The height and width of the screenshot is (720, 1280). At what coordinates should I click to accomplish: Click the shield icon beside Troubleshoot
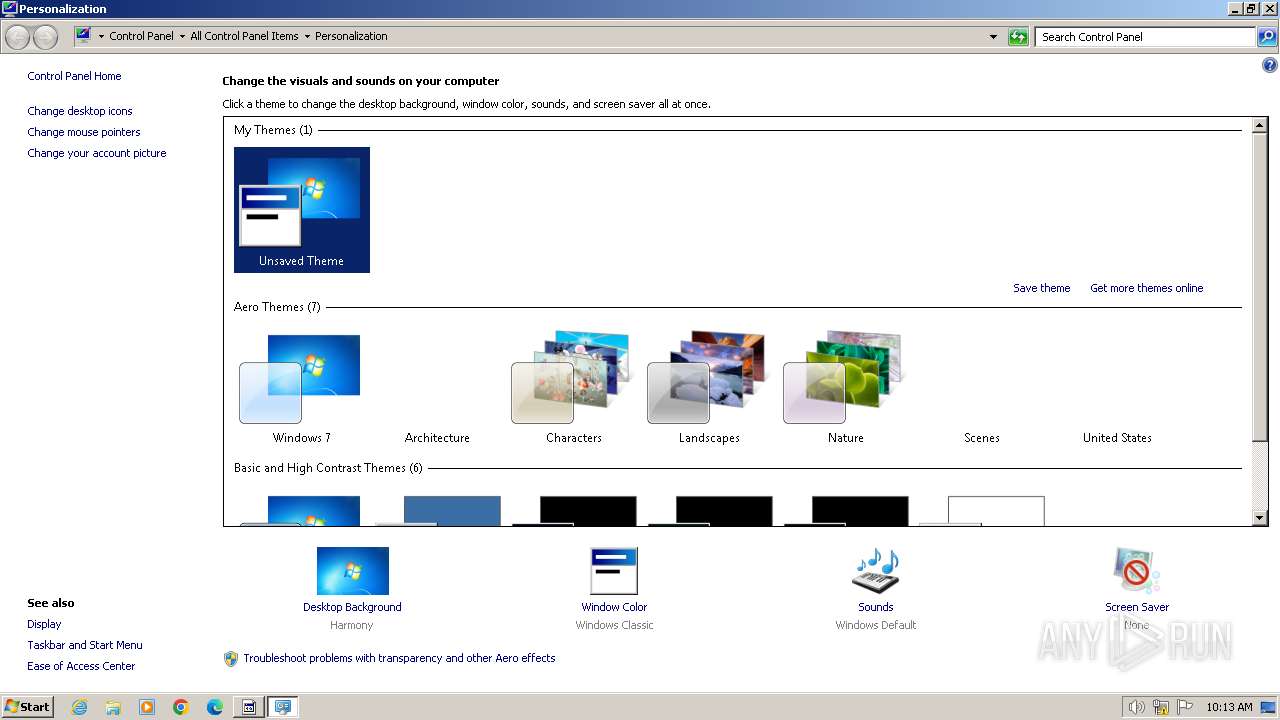(231, 658)
